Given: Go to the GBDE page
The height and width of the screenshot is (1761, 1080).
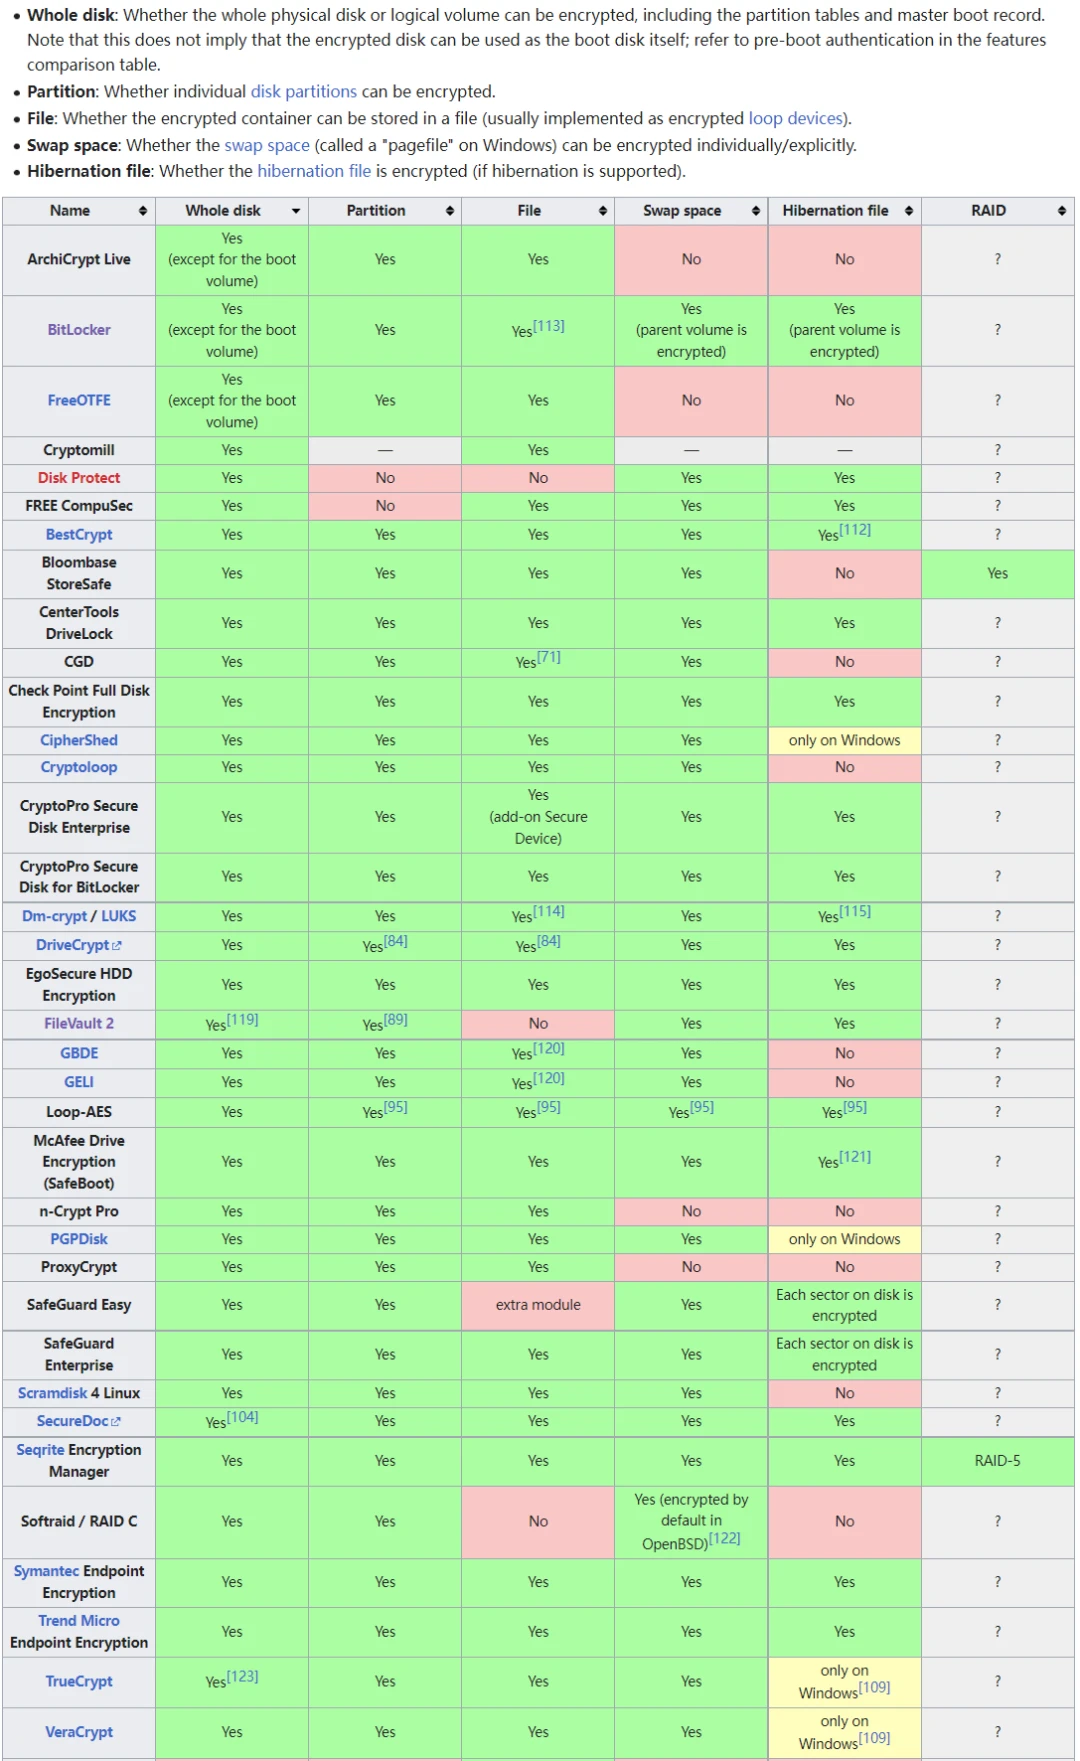Looking at the screenshot, I should pyautogui.click(x=79, y=1053).
